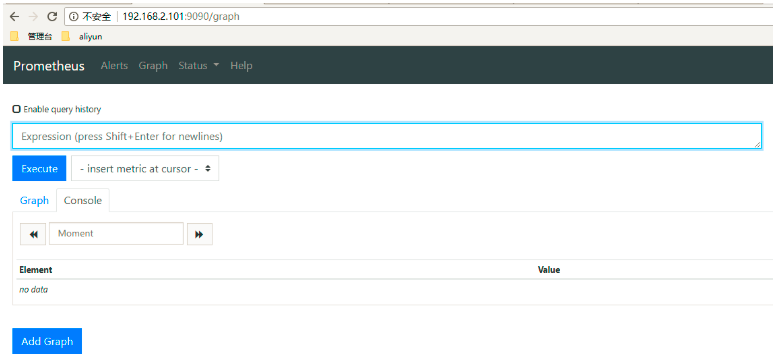Reload the page with refresh icon
Image resolution: width=780 pixels, height=360 pixels.
coord(52,16)
